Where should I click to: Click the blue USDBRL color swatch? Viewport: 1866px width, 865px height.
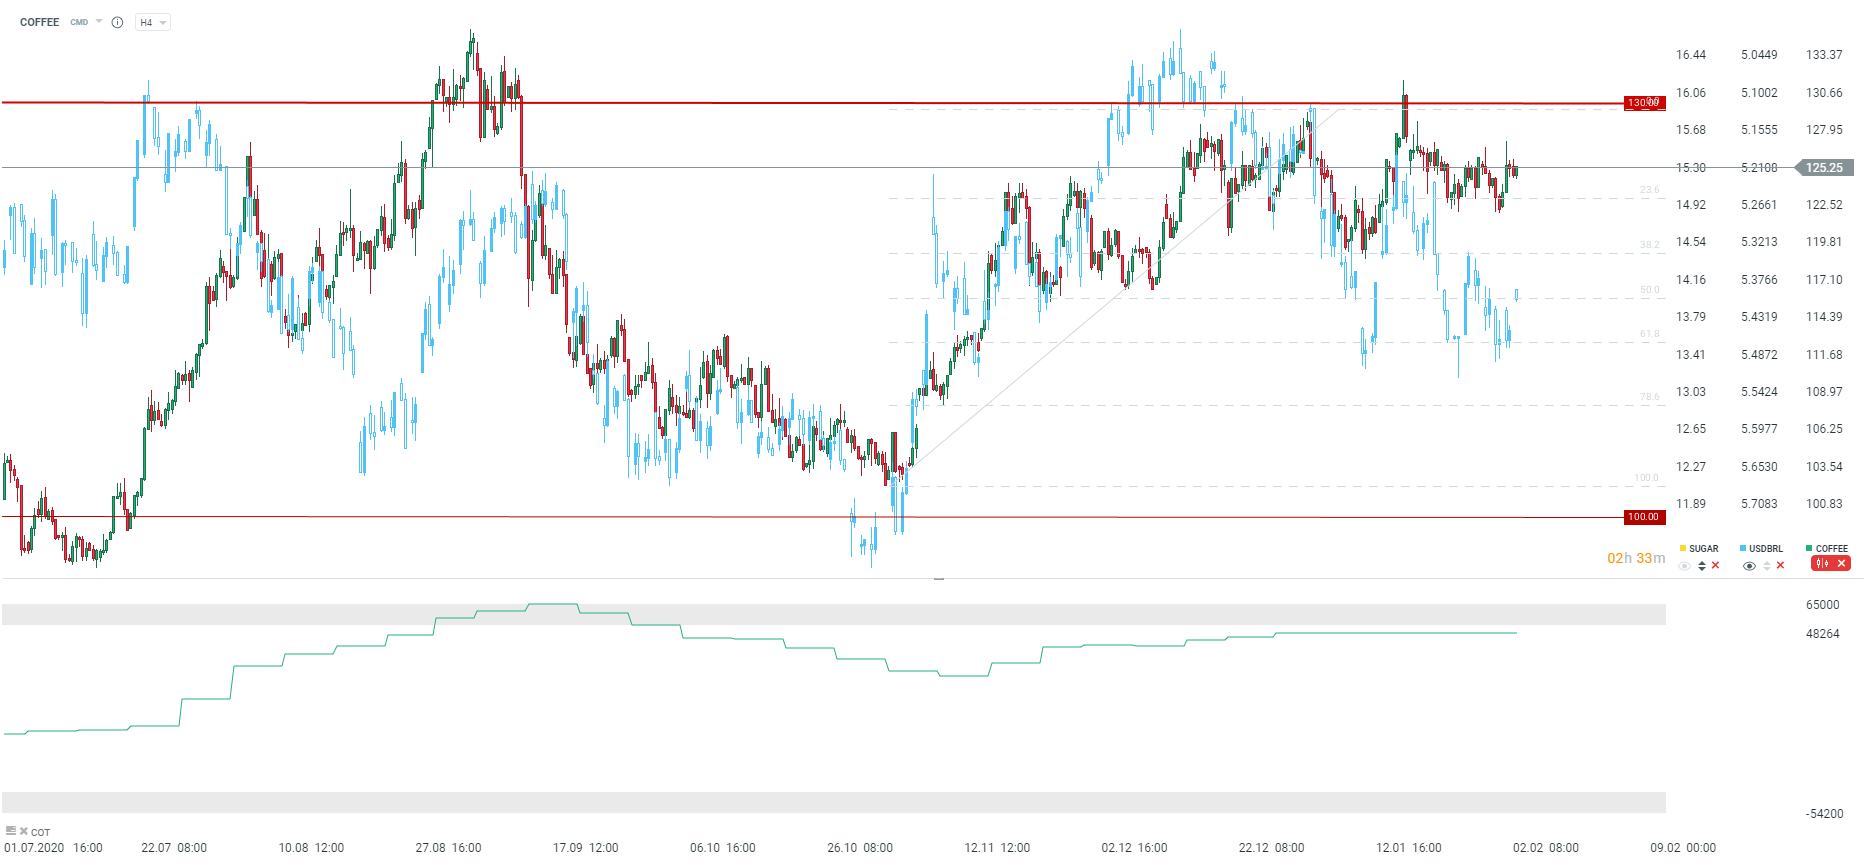click(x=1743, y=548)
